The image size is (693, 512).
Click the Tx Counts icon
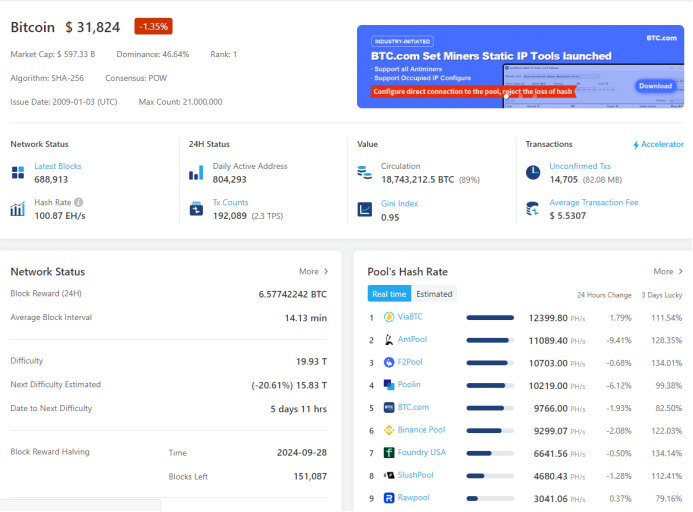[x=196, y=209]
